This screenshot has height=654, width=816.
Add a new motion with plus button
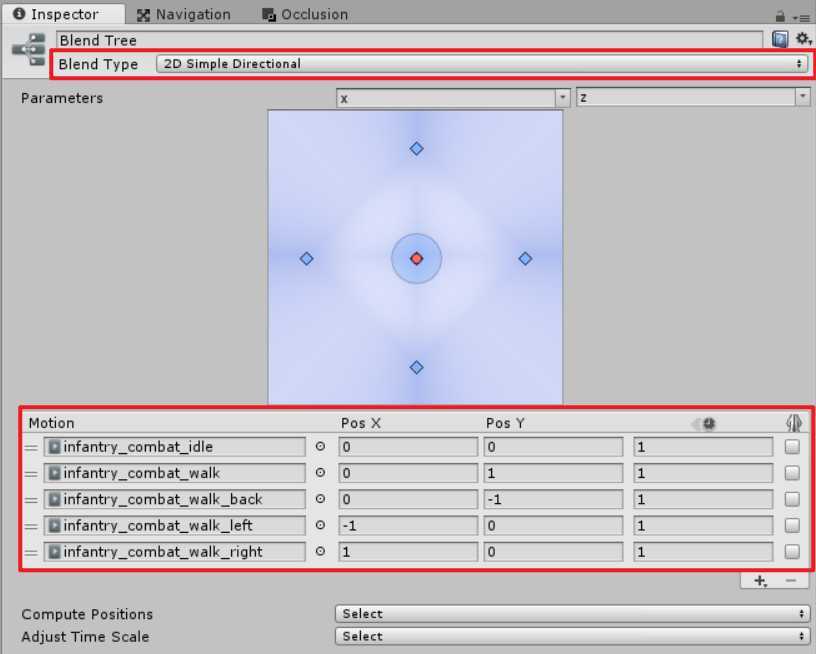(760, 581)
